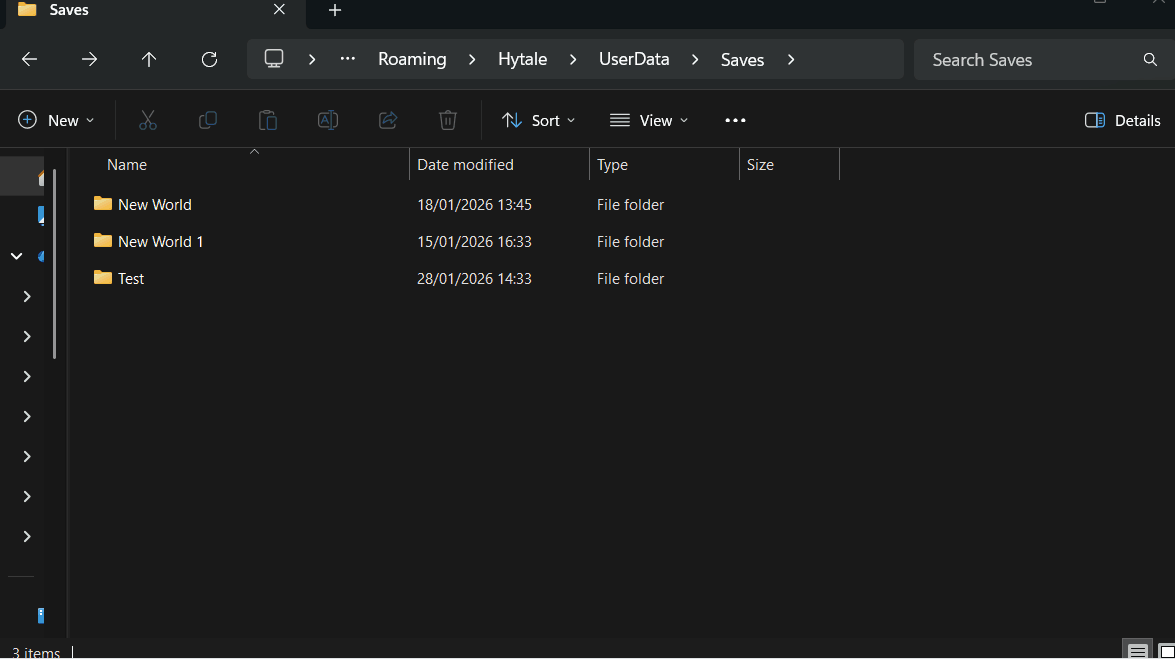Click the Rename icon in toolbar
Image resolution: width=1175 pixels, height=659 pixels.
pos(327,120)
